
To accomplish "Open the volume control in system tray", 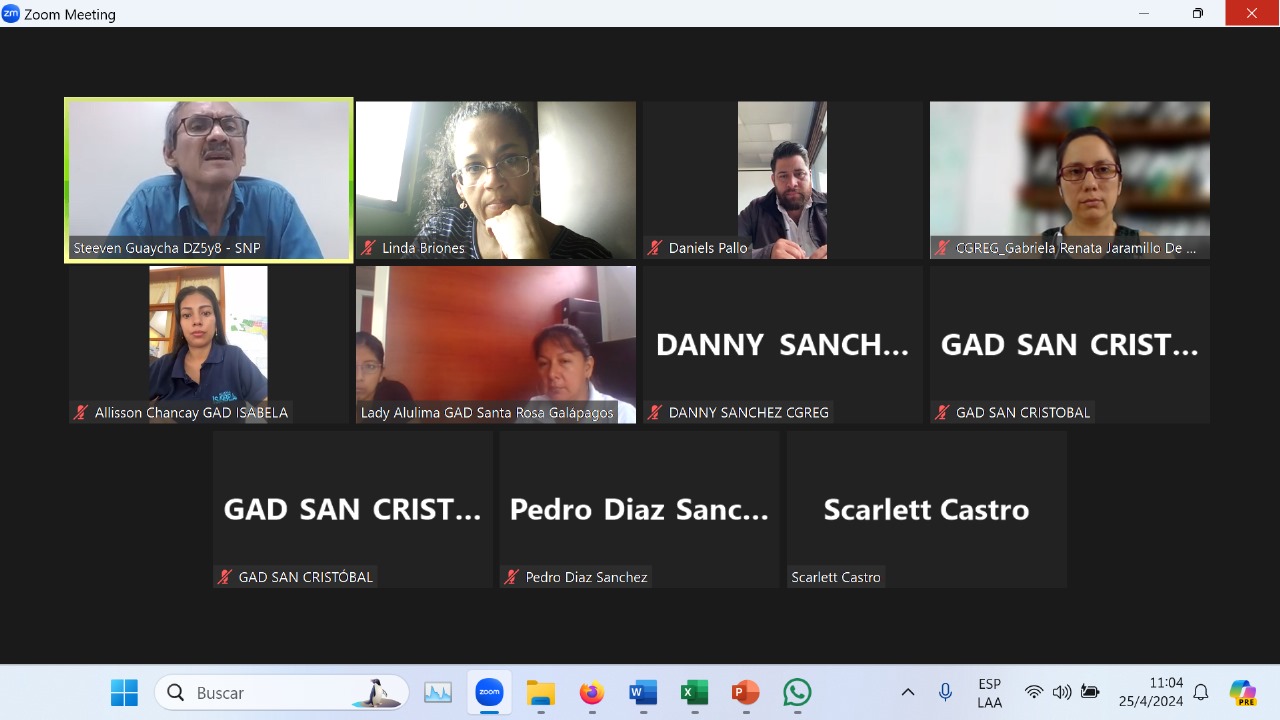I will tap(1062, 692).
